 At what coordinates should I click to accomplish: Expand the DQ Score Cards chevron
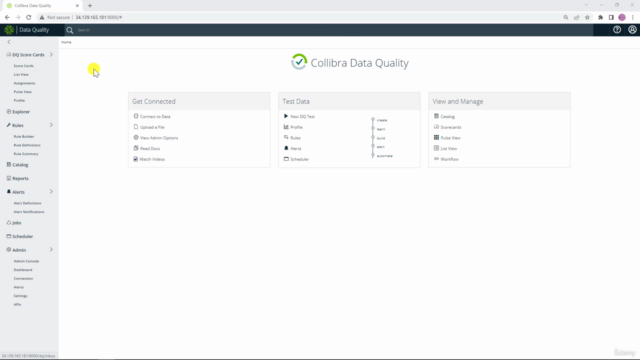pyautogui.click(x=51, y=54)
